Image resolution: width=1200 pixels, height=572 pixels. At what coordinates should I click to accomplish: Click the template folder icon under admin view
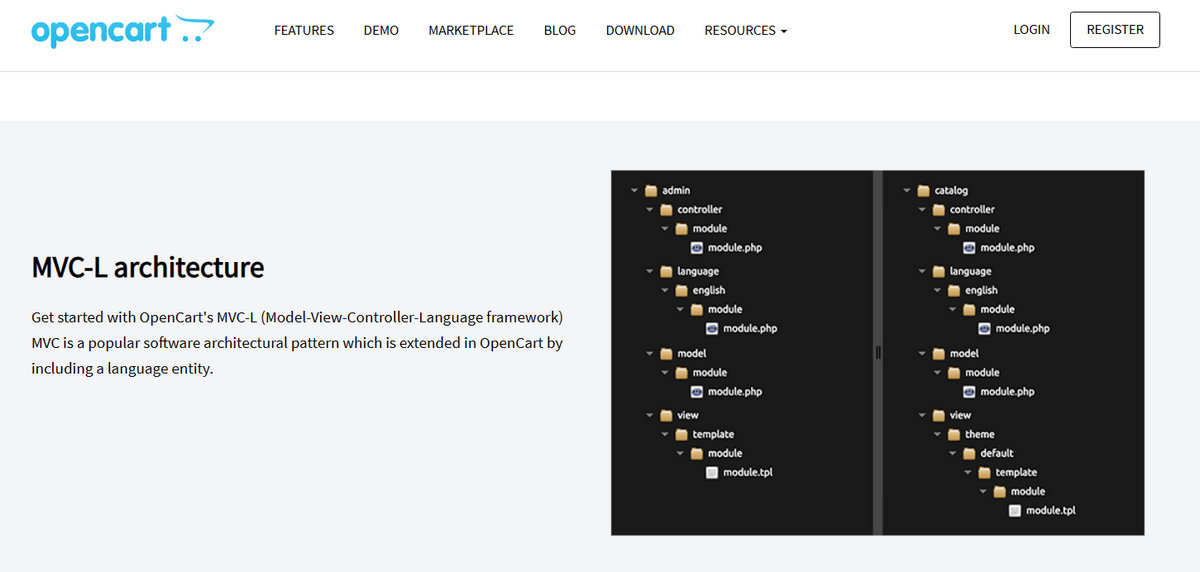pos(682,434)
